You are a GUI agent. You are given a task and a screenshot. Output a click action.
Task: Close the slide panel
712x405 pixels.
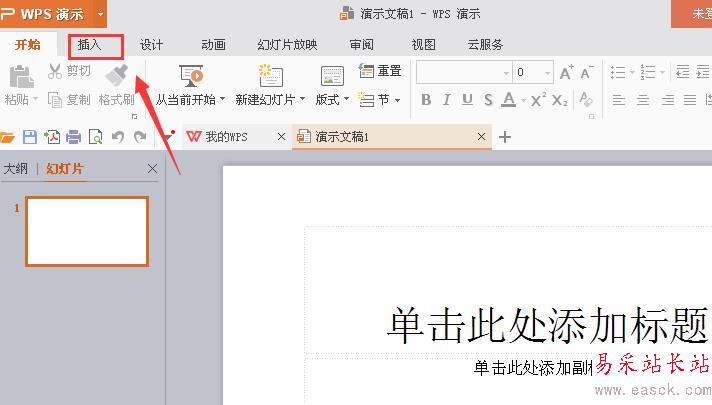[x=153, y=169]
